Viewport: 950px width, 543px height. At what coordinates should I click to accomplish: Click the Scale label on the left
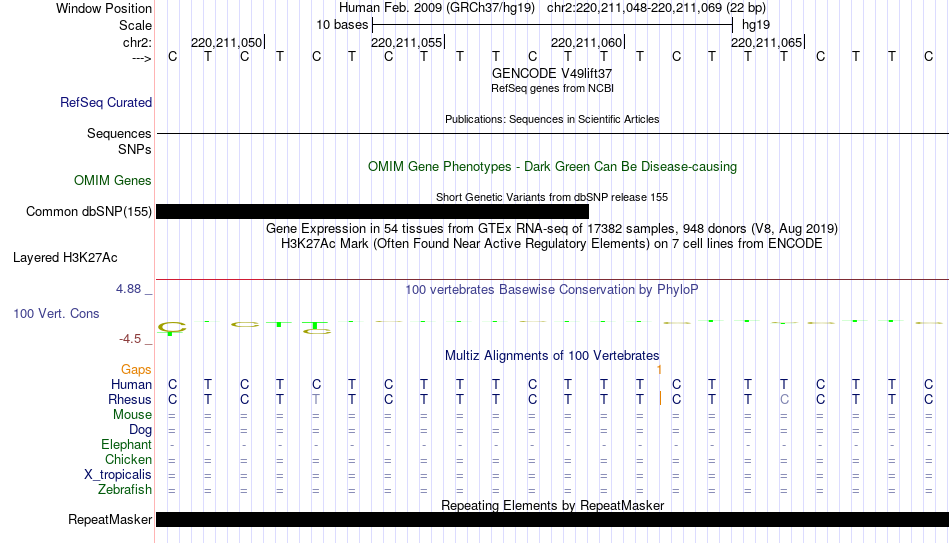tap(135, 25)
